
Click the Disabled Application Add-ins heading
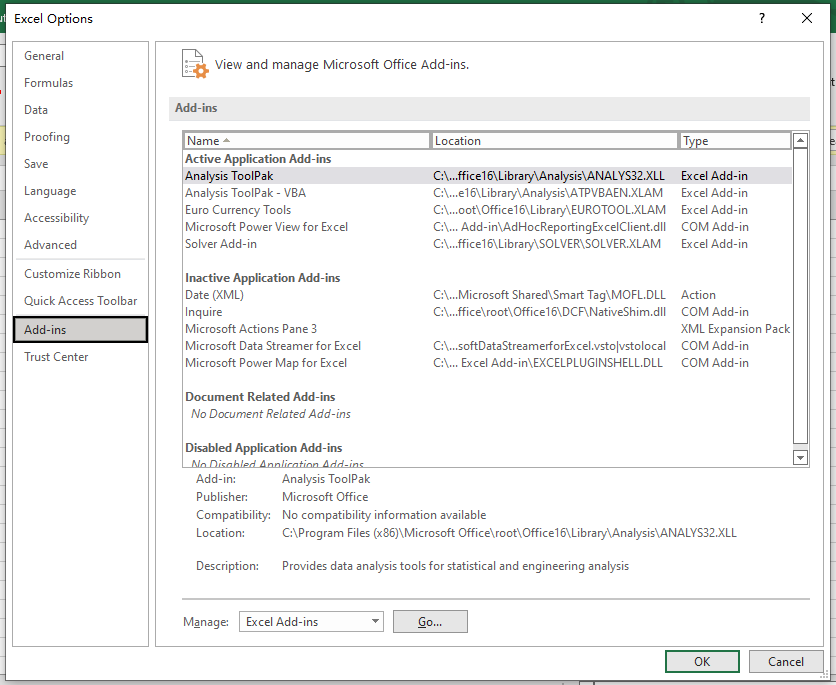(264, 448)
